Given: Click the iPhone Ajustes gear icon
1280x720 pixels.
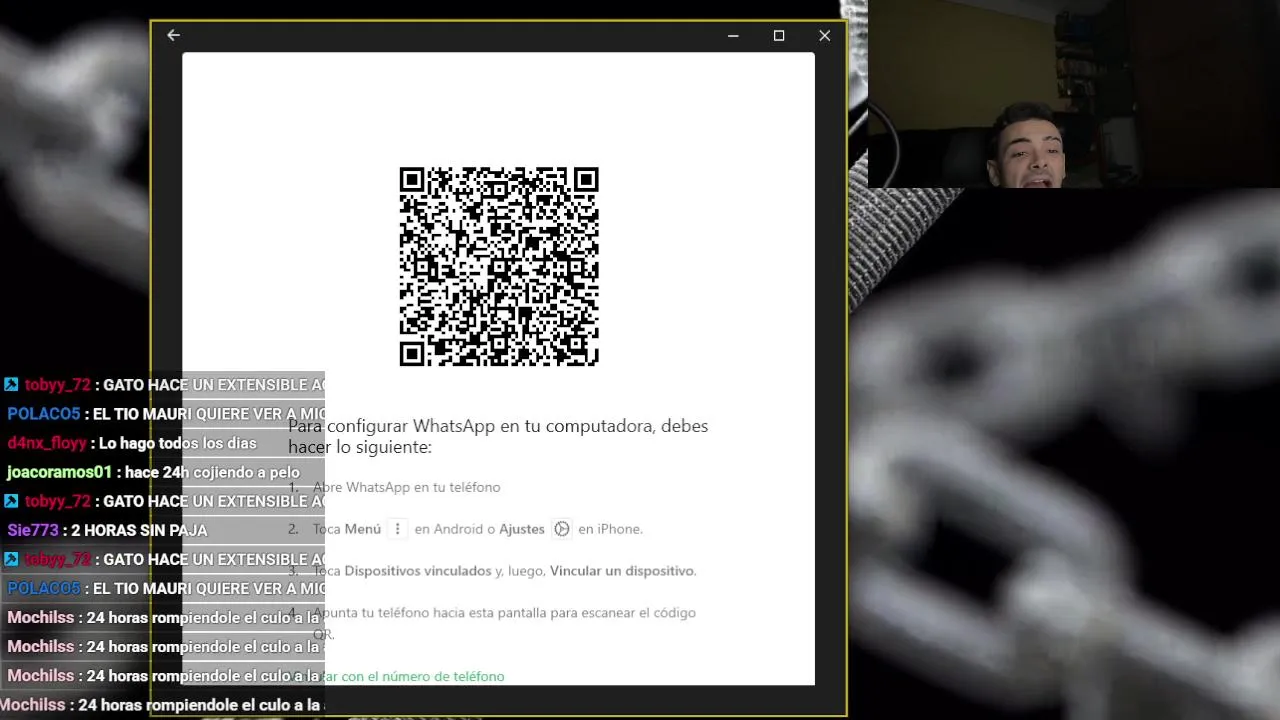Looking at the screenshot, I should (x=562, y=529).
